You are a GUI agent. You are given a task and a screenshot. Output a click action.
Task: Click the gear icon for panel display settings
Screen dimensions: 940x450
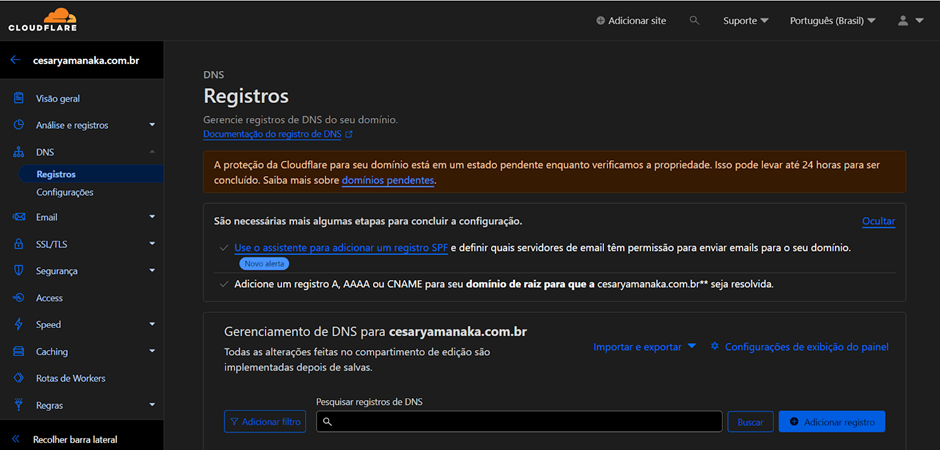[715, 346]
